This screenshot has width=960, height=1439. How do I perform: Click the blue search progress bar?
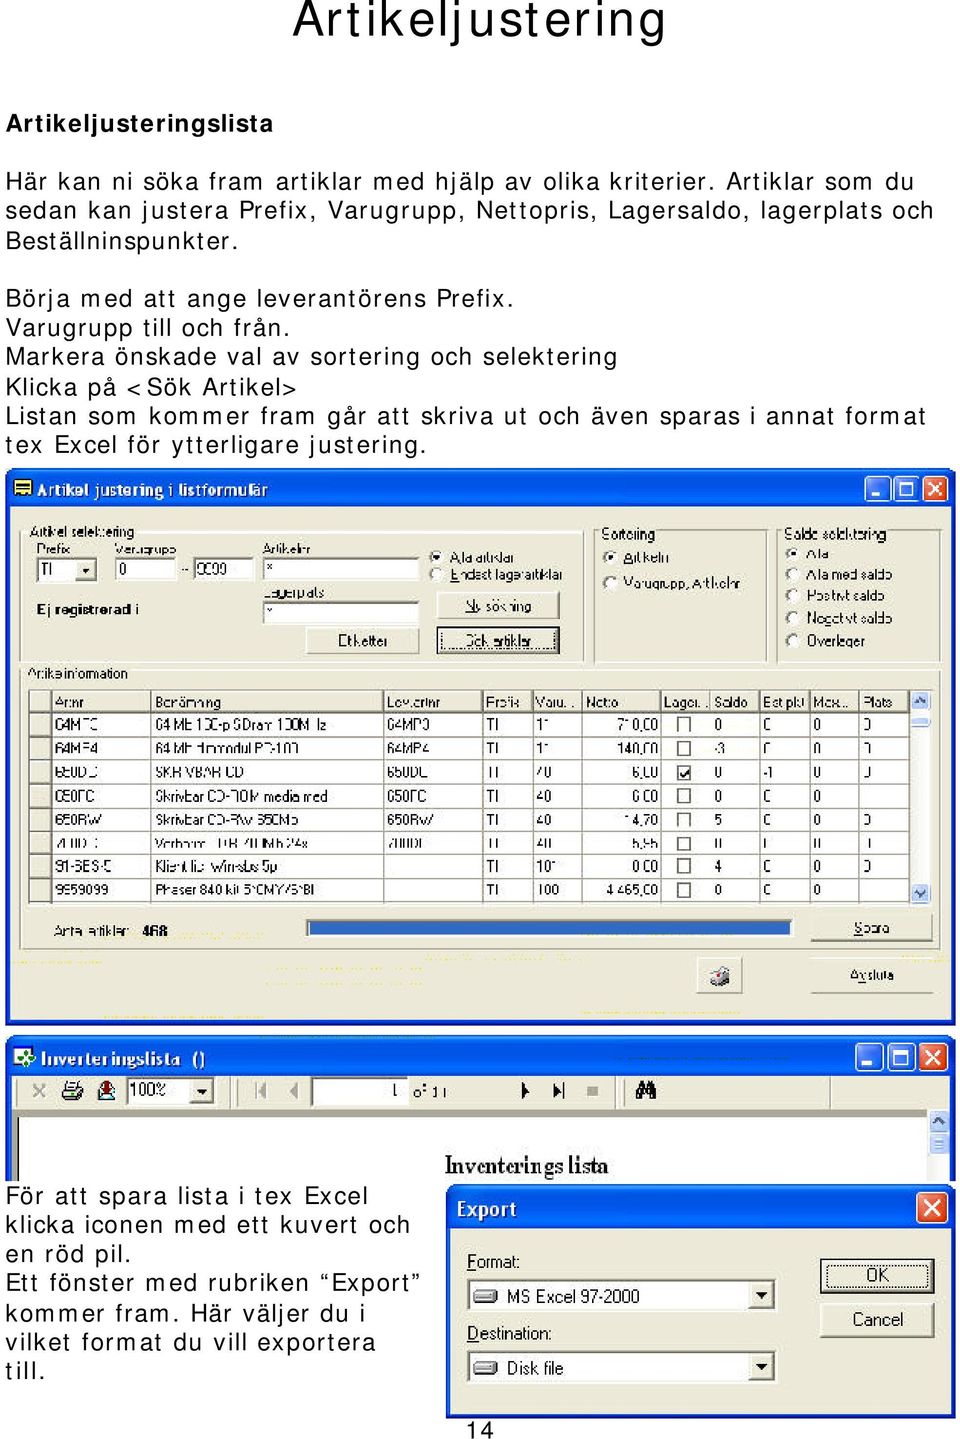coord(548,929)
